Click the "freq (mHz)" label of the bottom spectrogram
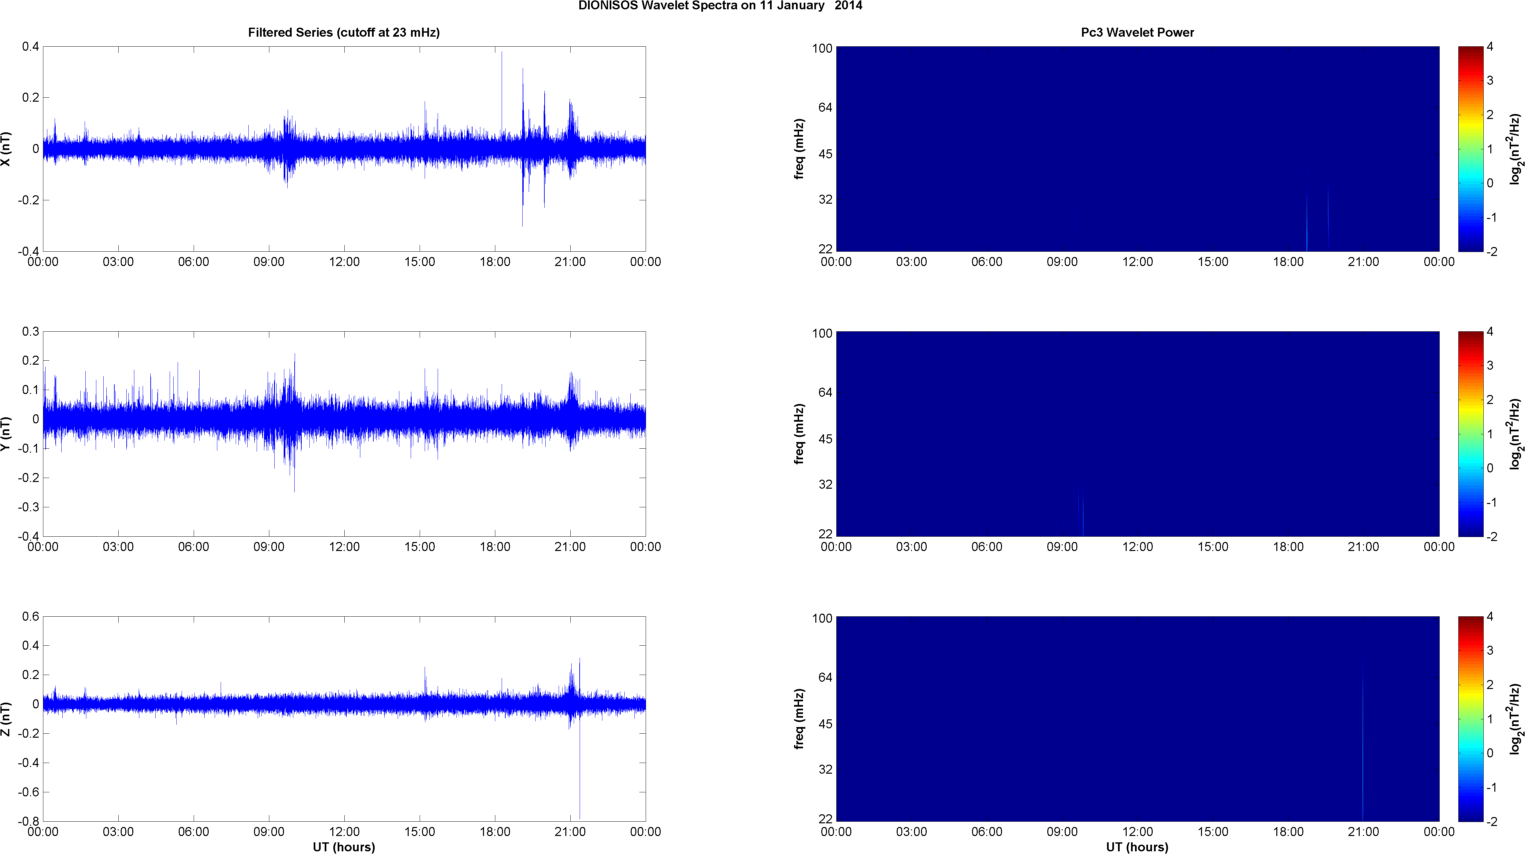Viewport: 1525px width, 854px height. tap(799, 719)
